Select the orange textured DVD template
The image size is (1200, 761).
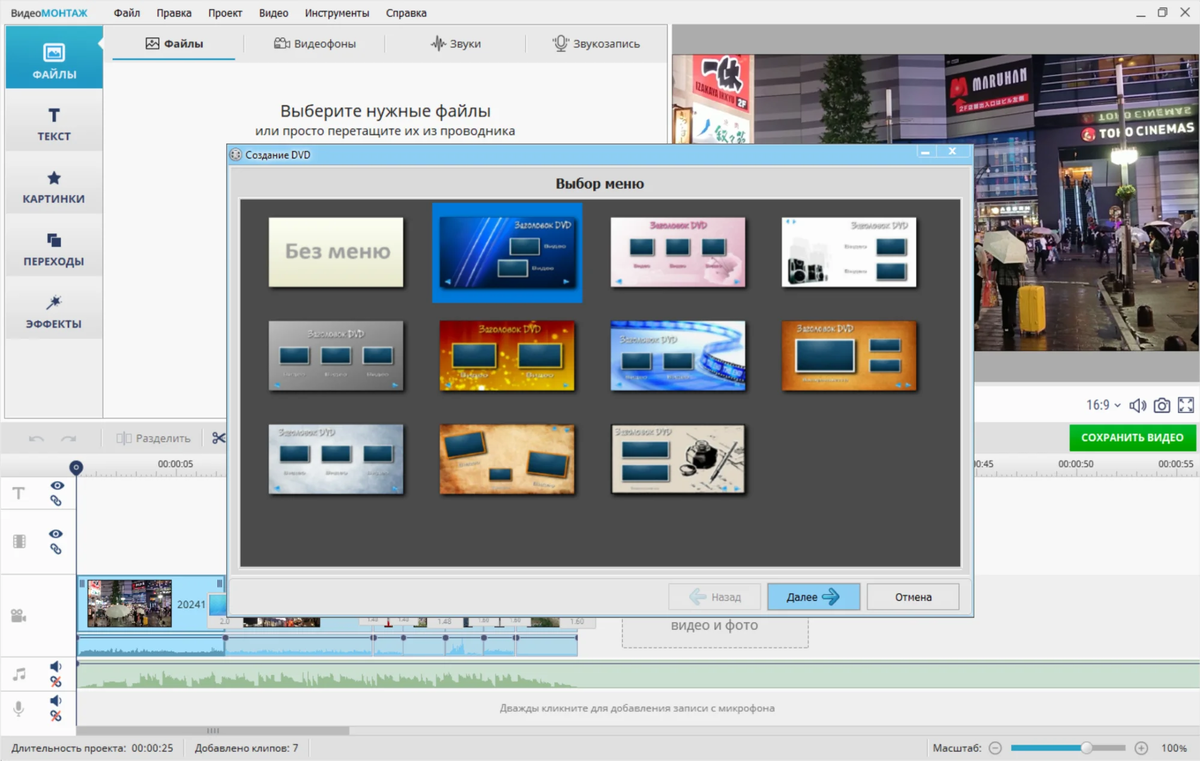[x=849, y=356]
